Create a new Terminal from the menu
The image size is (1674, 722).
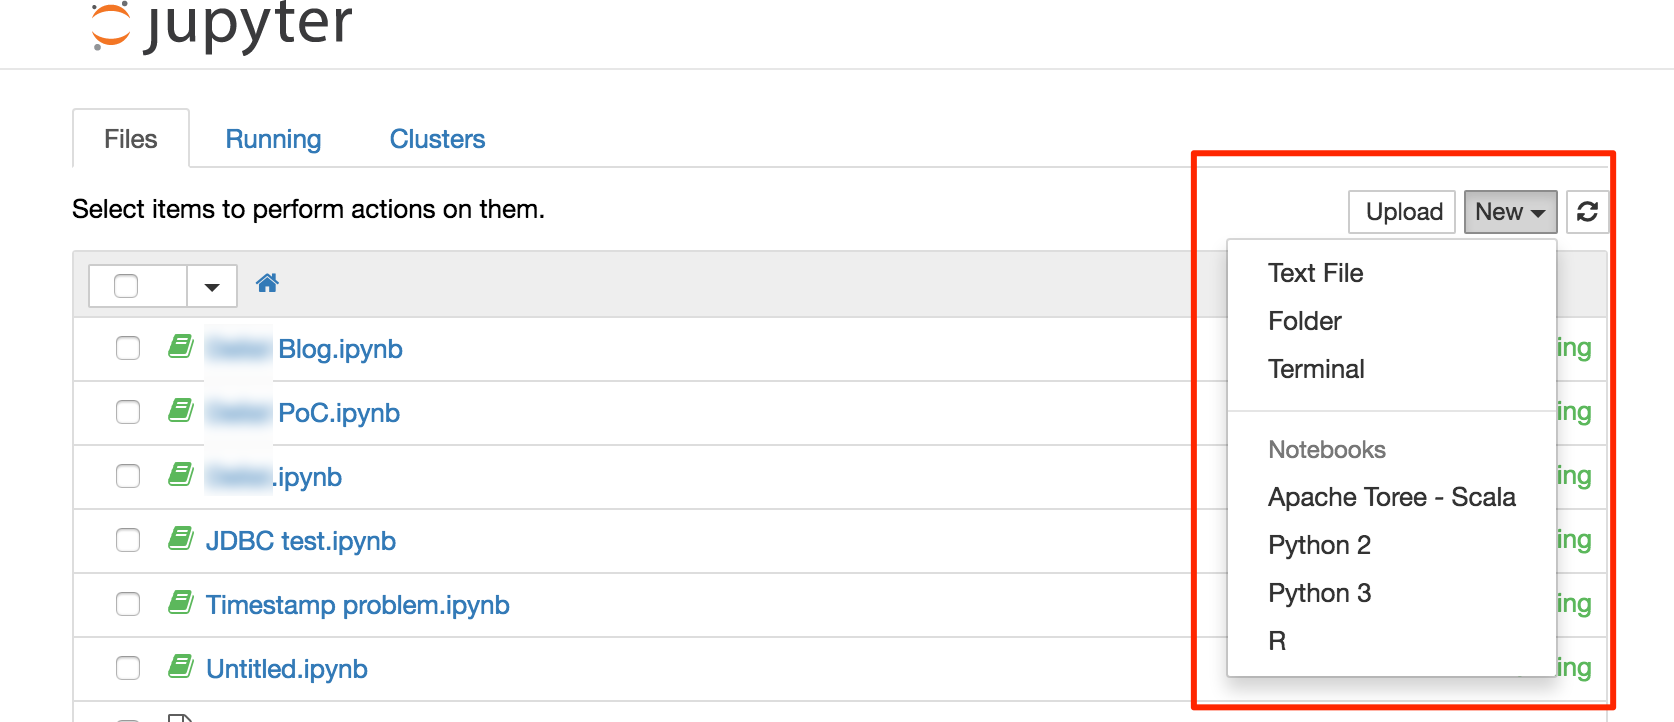point(1316,369)
